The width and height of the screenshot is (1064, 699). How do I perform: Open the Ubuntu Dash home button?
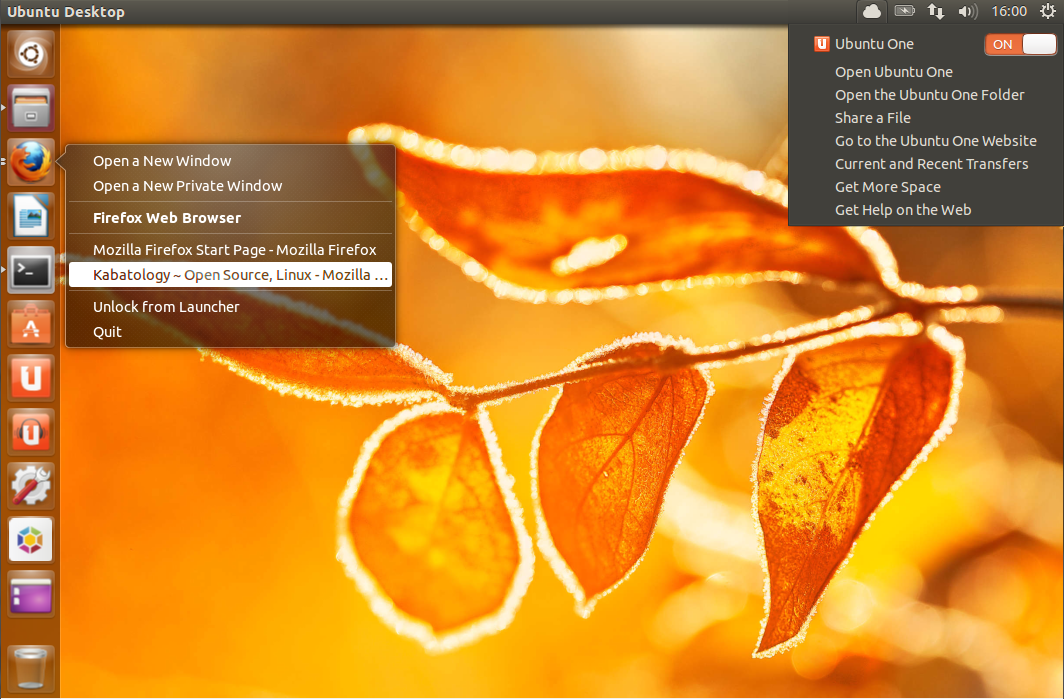coord(31,53)
